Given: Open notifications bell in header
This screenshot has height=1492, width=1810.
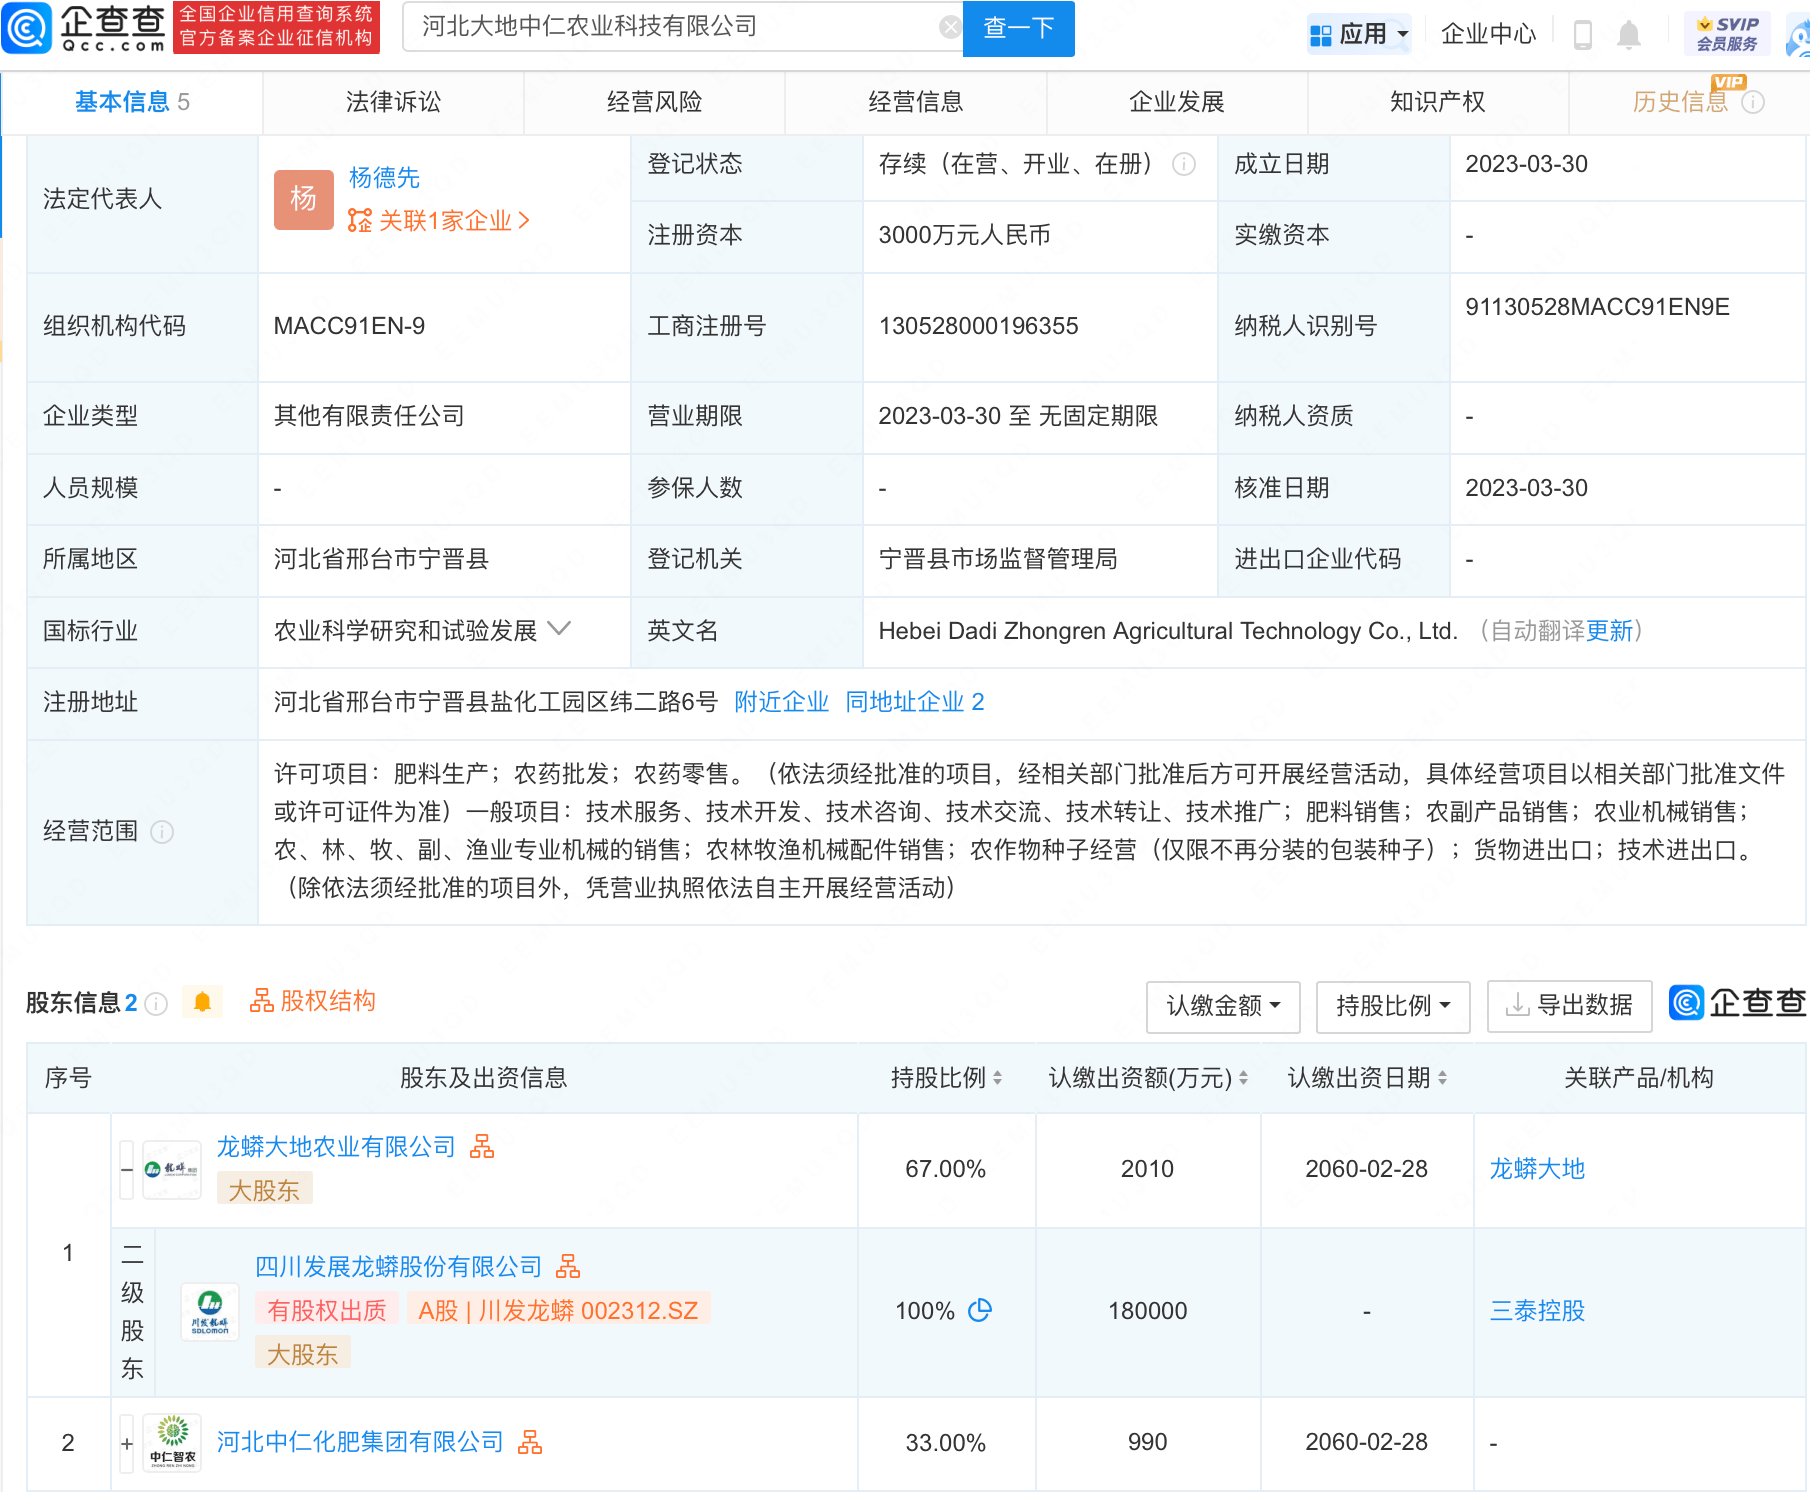Looking at the screenshot, I should (1629, 35).
